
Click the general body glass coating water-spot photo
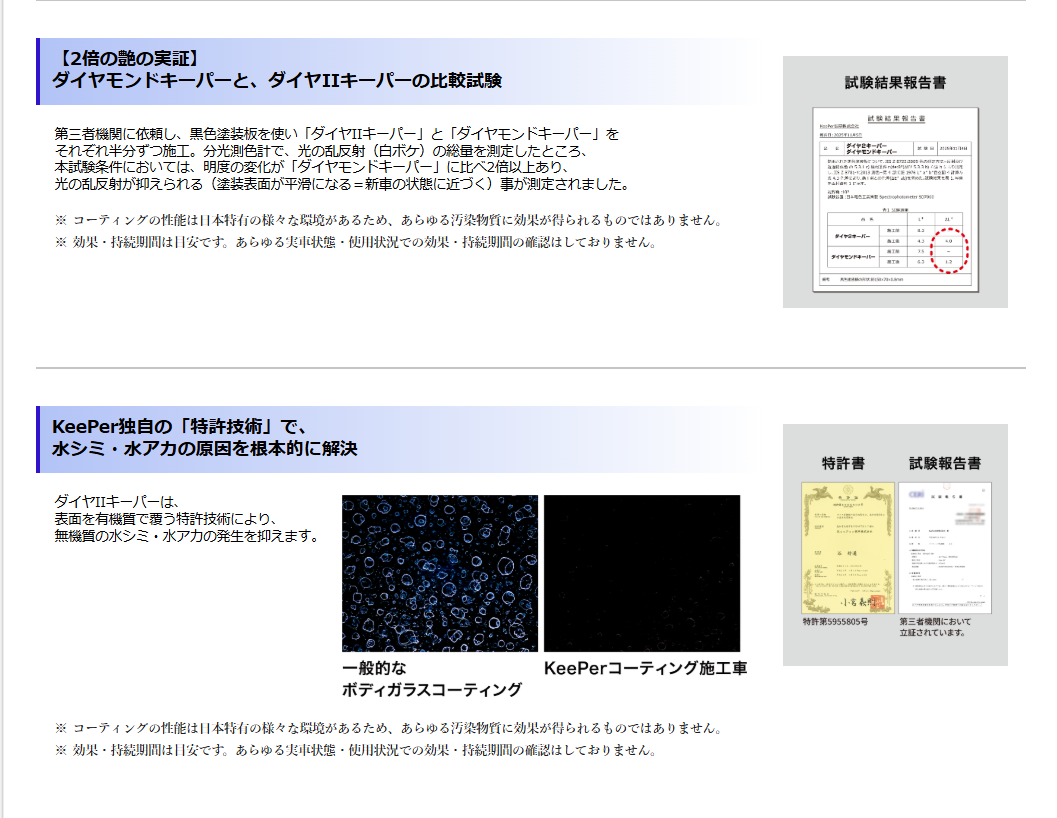[440, 573]
